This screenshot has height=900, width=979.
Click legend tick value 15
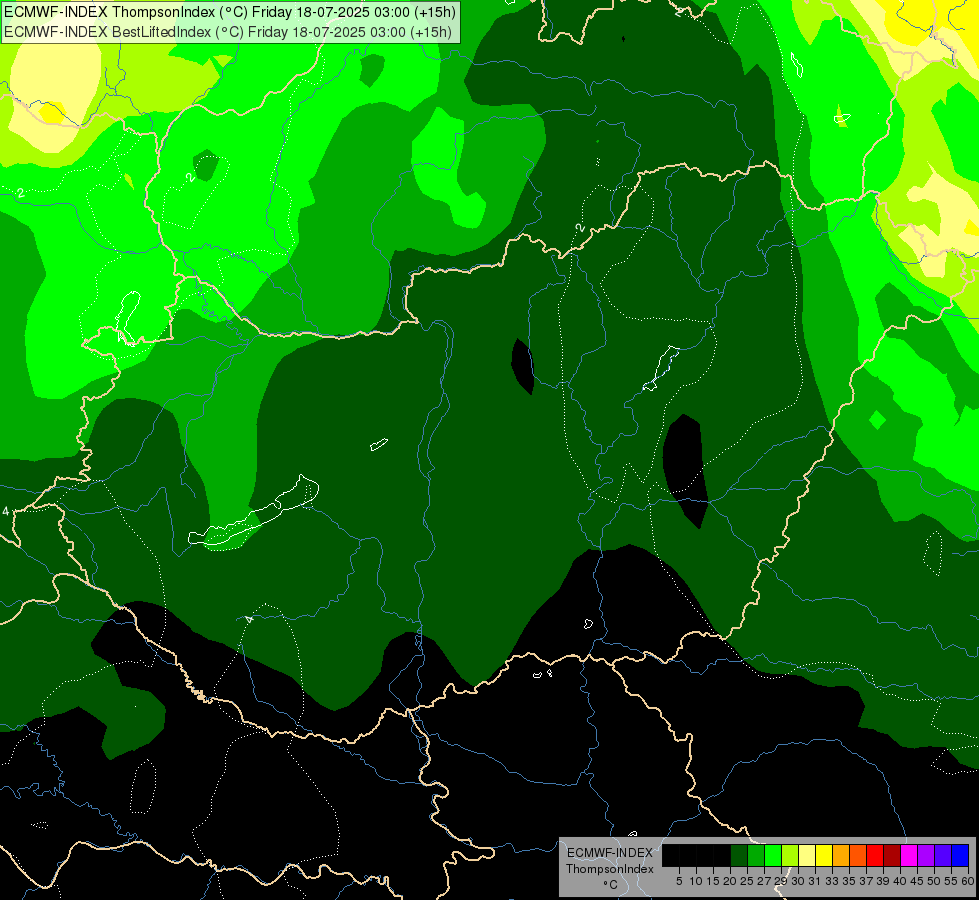[713, 881]
